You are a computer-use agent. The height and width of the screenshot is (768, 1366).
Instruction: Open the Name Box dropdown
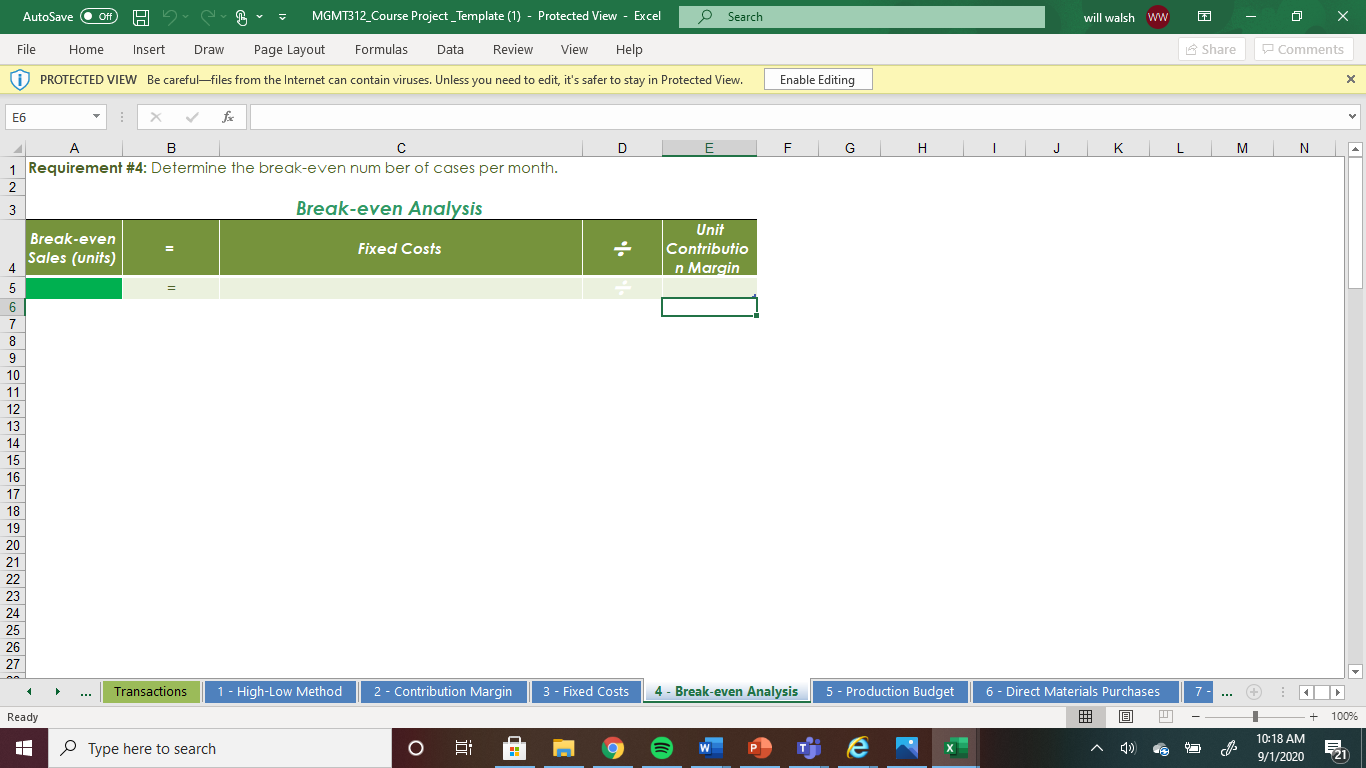(97, 116)
